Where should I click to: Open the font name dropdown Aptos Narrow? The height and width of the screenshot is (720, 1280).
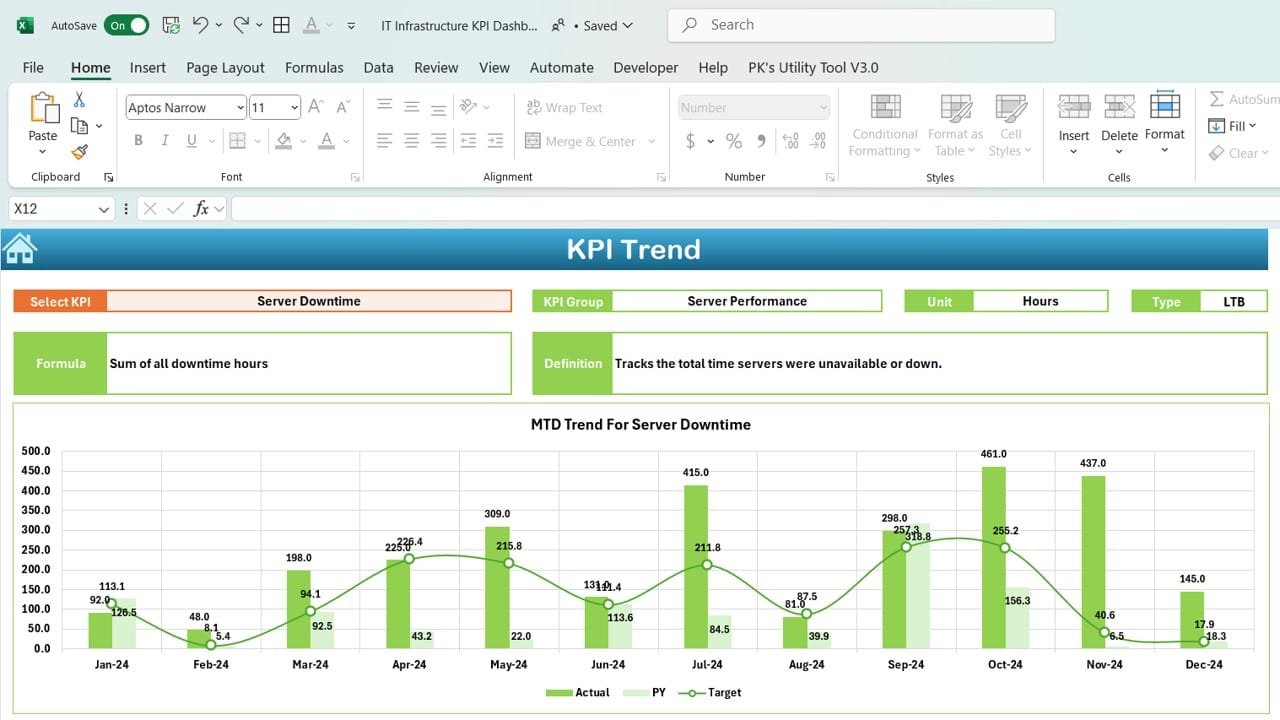click(240, 107)
